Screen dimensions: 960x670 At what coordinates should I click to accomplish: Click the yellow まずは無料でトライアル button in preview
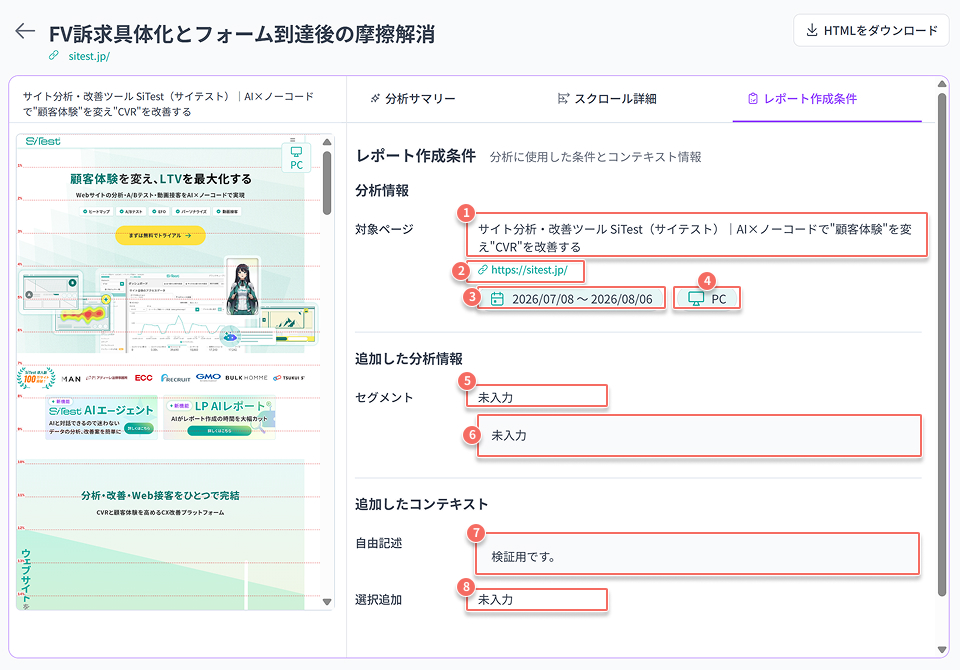(x=160, y=235)
